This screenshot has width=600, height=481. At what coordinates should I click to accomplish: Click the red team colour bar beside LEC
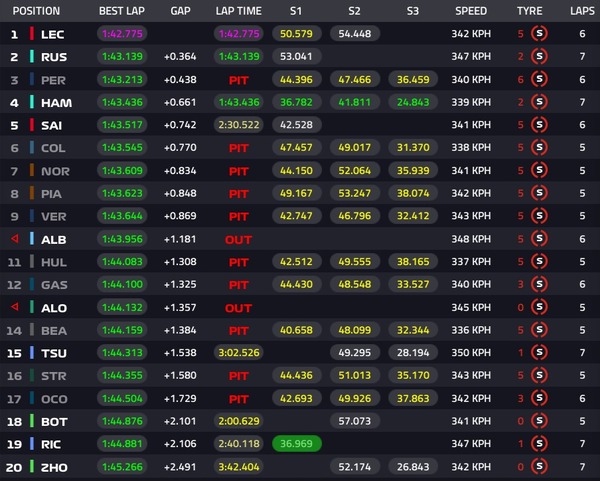tap(32, 34)
